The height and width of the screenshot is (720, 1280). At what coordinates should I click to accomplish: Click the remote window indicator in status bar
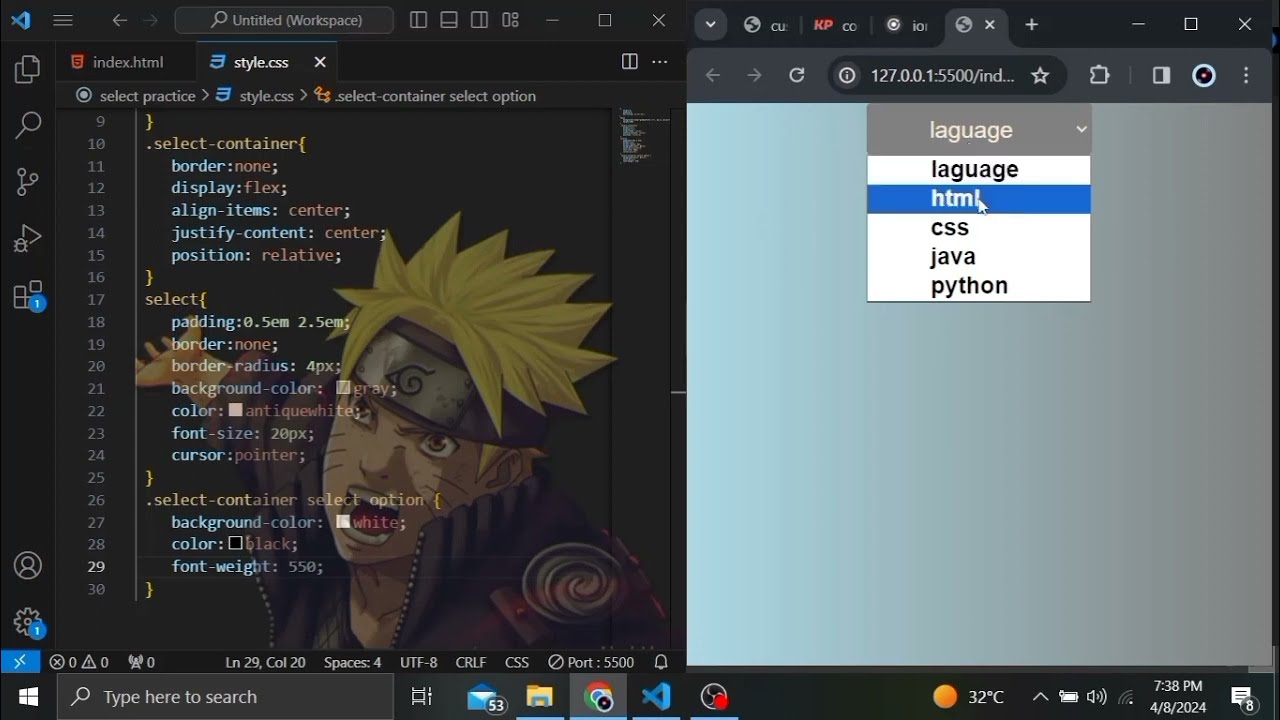pos(20,662)
